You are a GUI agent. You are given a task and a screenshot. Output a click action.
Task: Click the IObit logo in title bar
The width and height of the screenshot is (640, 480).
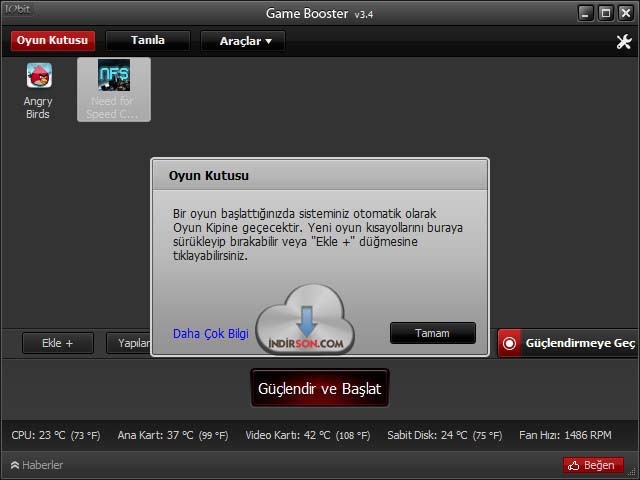pos(18,9)
